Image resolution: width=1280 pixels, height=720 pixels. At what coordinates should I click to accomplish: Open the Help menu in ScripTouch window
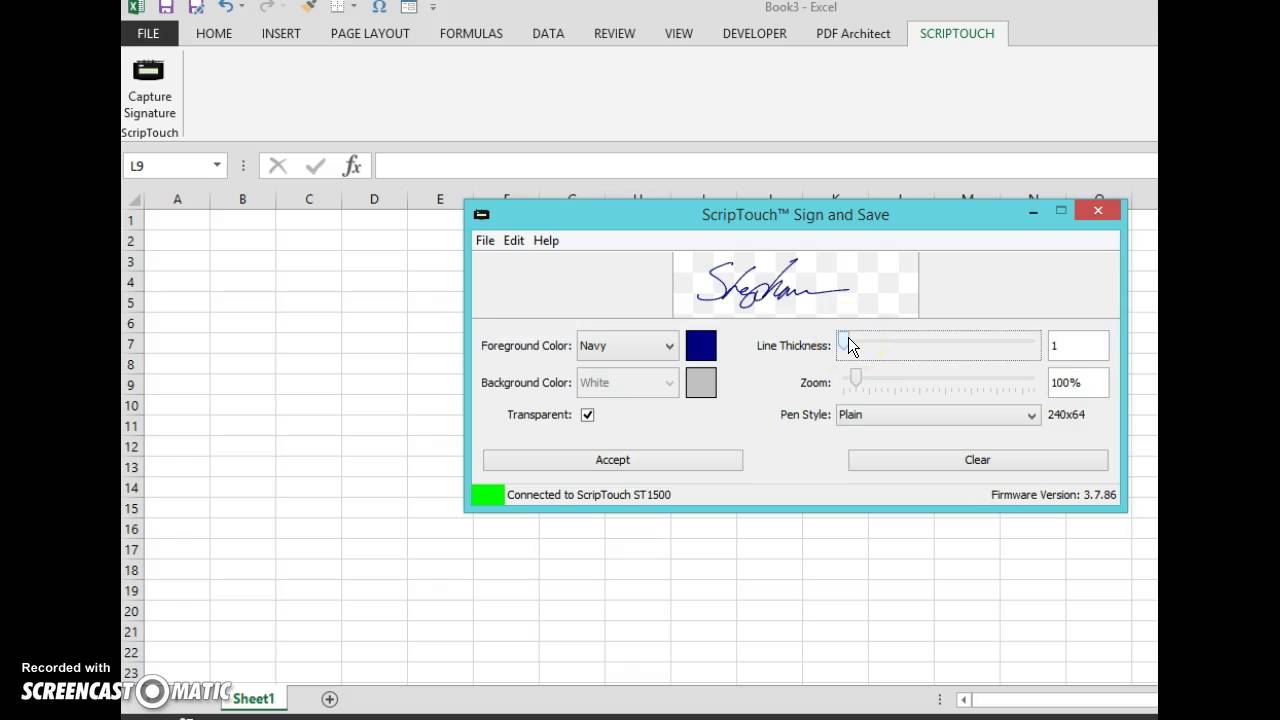click(546, 241)
